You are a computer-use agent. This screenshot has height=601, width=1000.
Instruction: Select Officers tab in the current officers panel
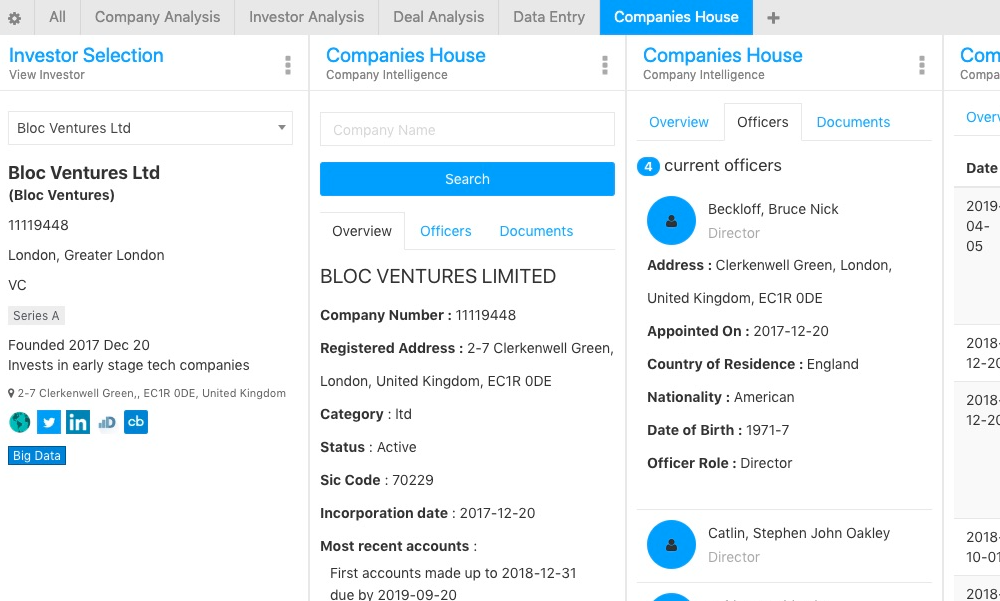coord(763,122)
